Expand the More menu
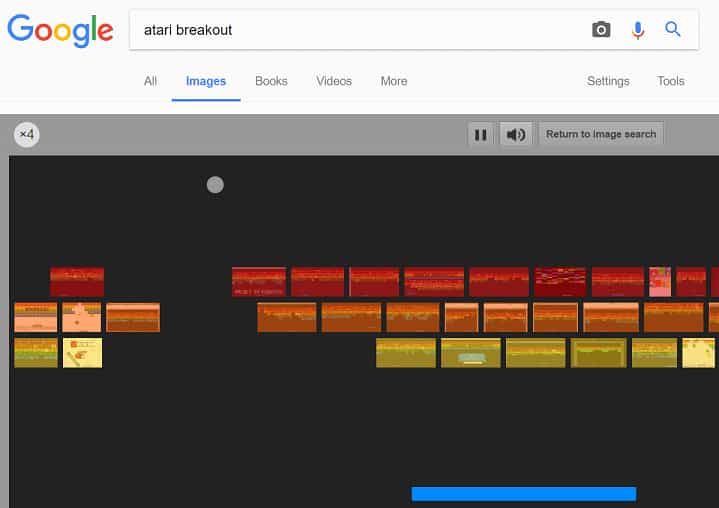The image size is (719, 508). coord(394,81)
